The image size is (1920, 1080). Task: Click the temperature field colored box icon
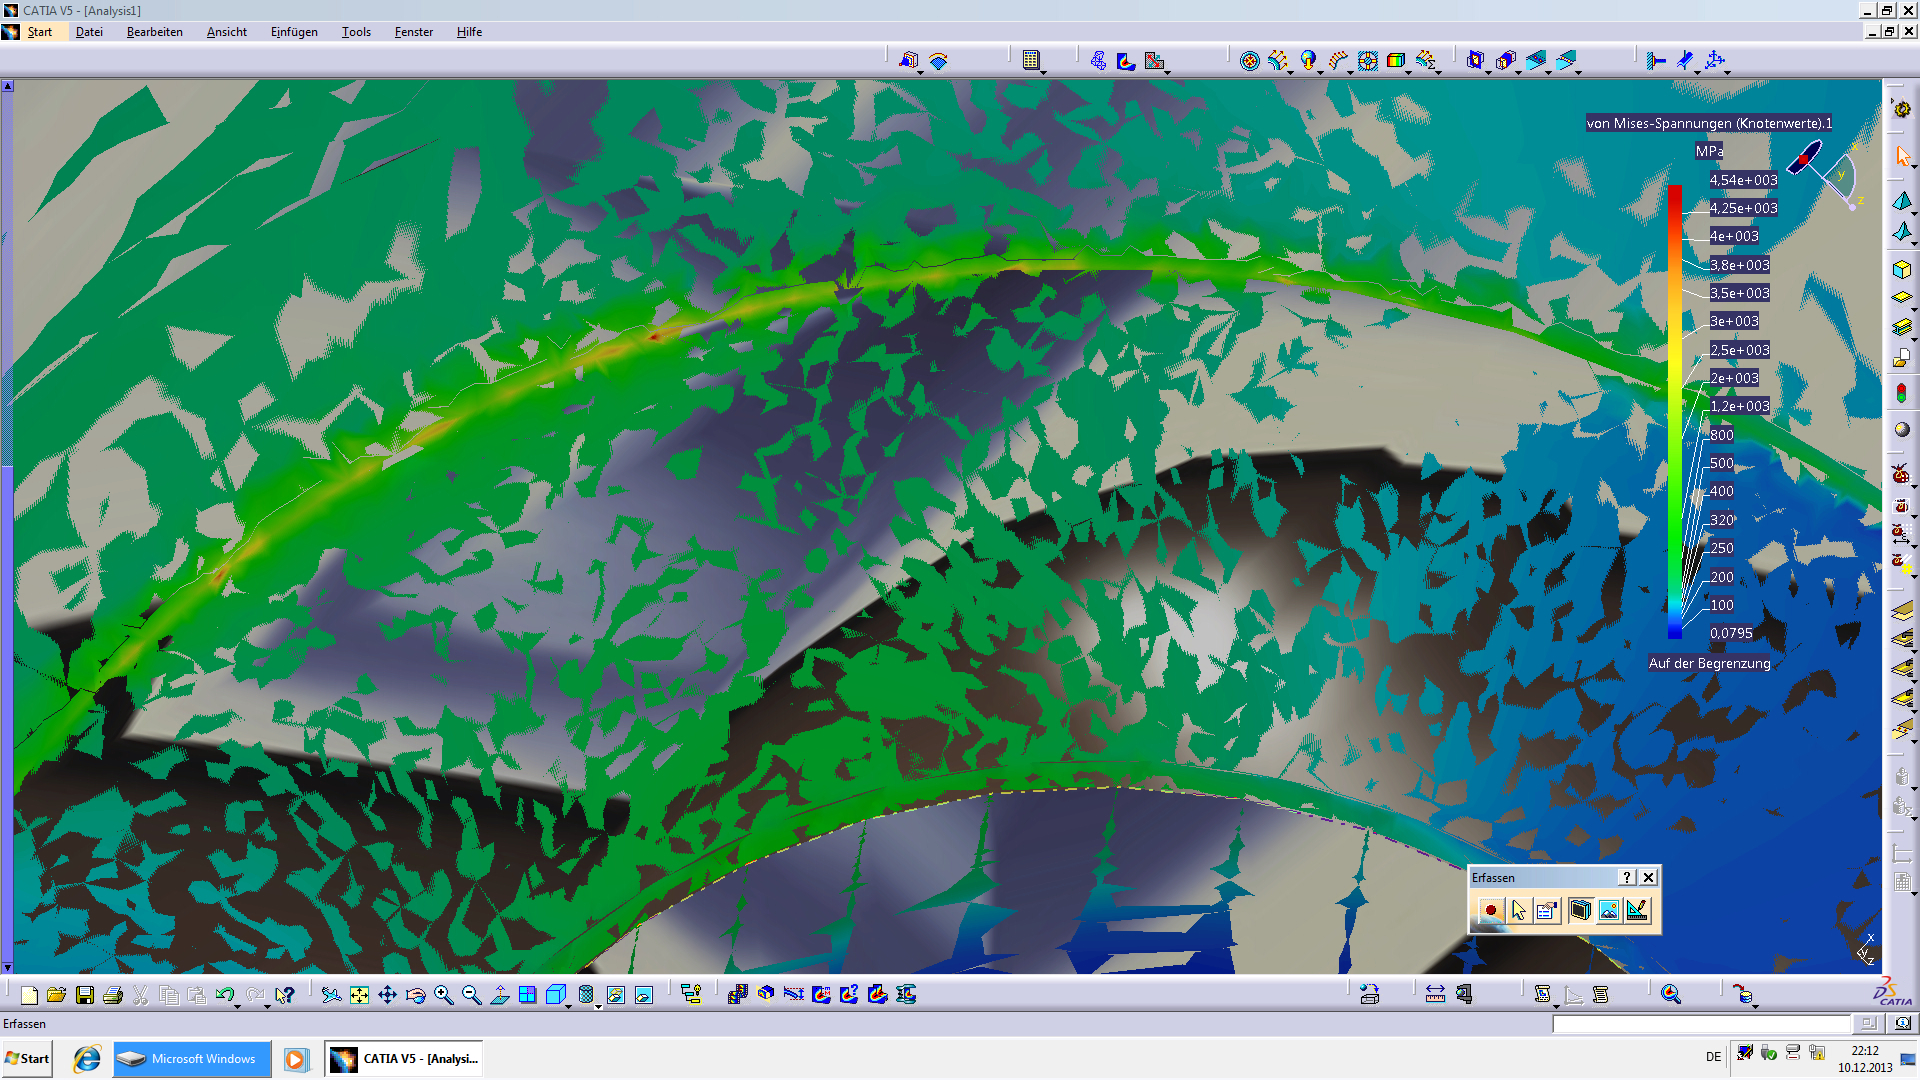click(1396, 60)
